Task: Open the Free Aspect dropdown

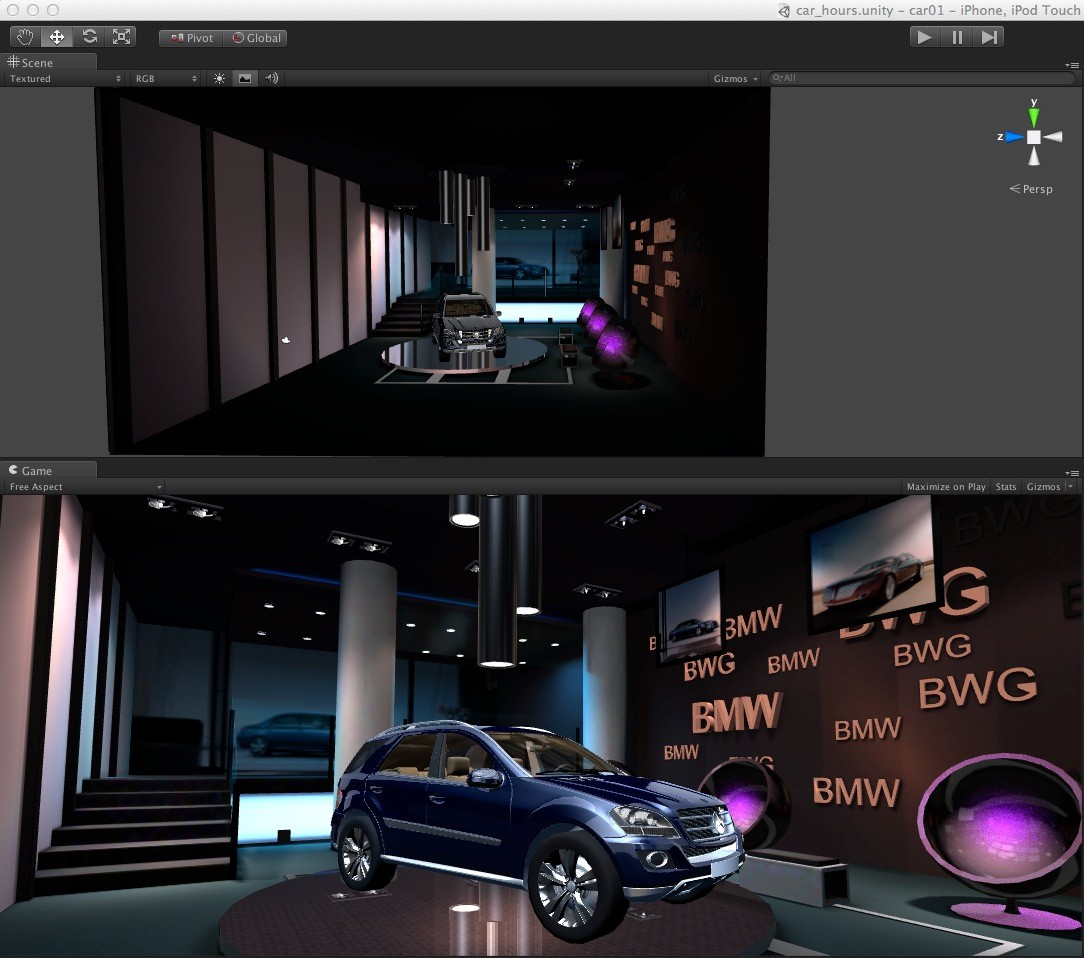Action: 85,487
